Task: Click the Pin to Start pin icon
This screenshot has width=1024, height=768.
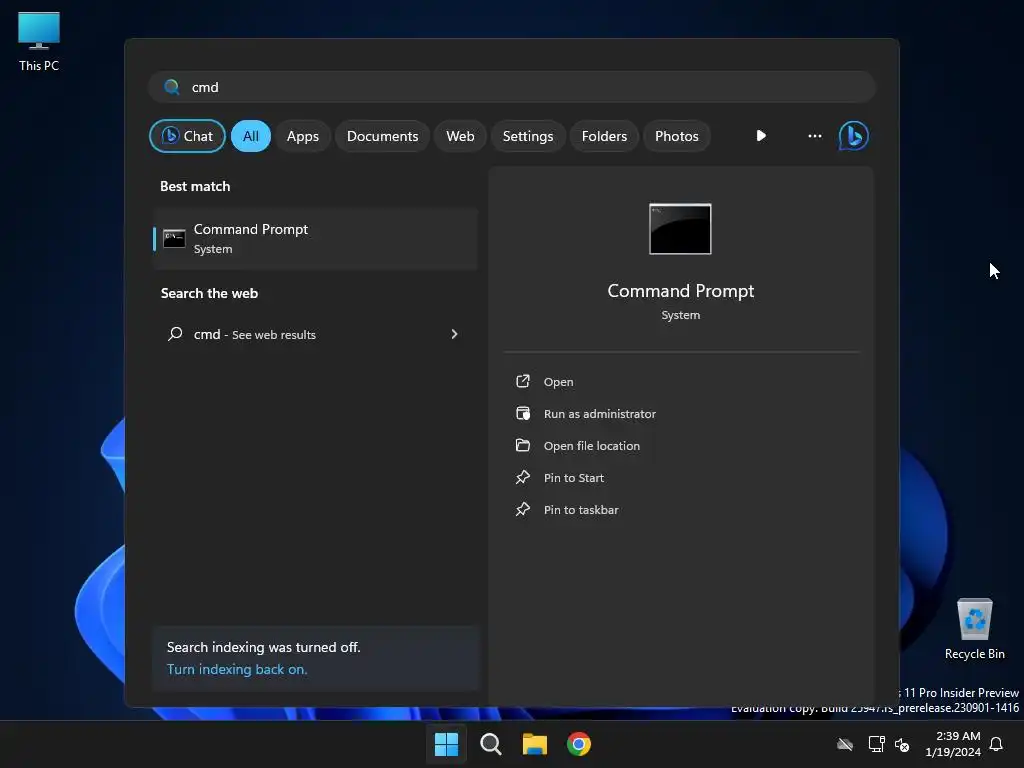Action: tap(523, 477)
